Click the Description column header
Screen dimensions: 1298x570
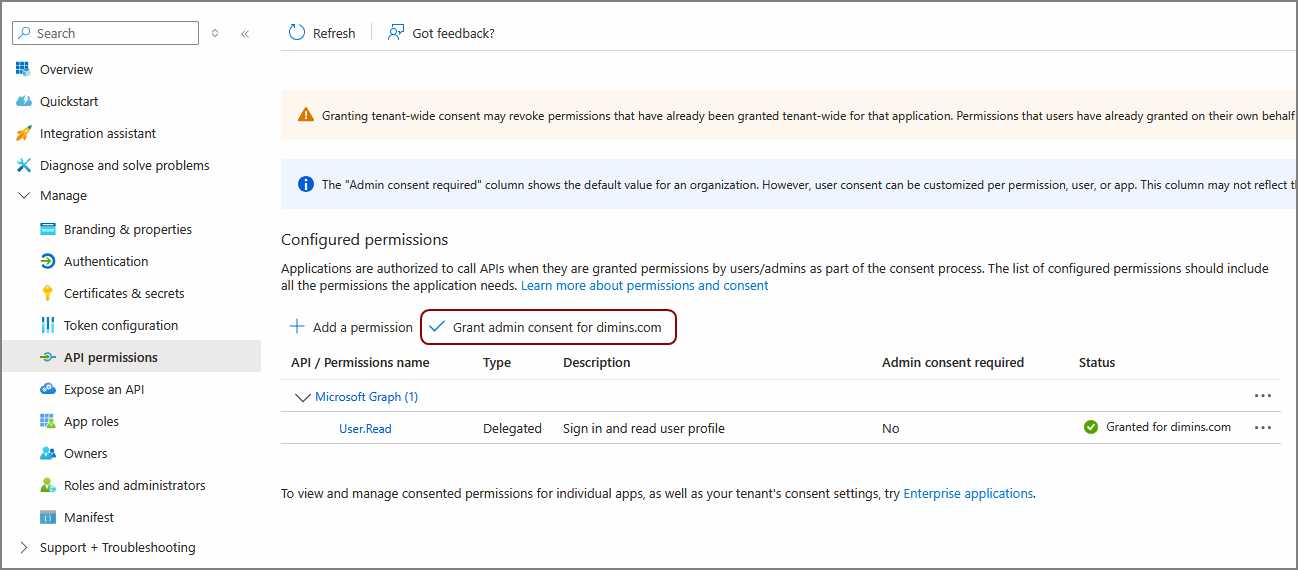[597, 362]
